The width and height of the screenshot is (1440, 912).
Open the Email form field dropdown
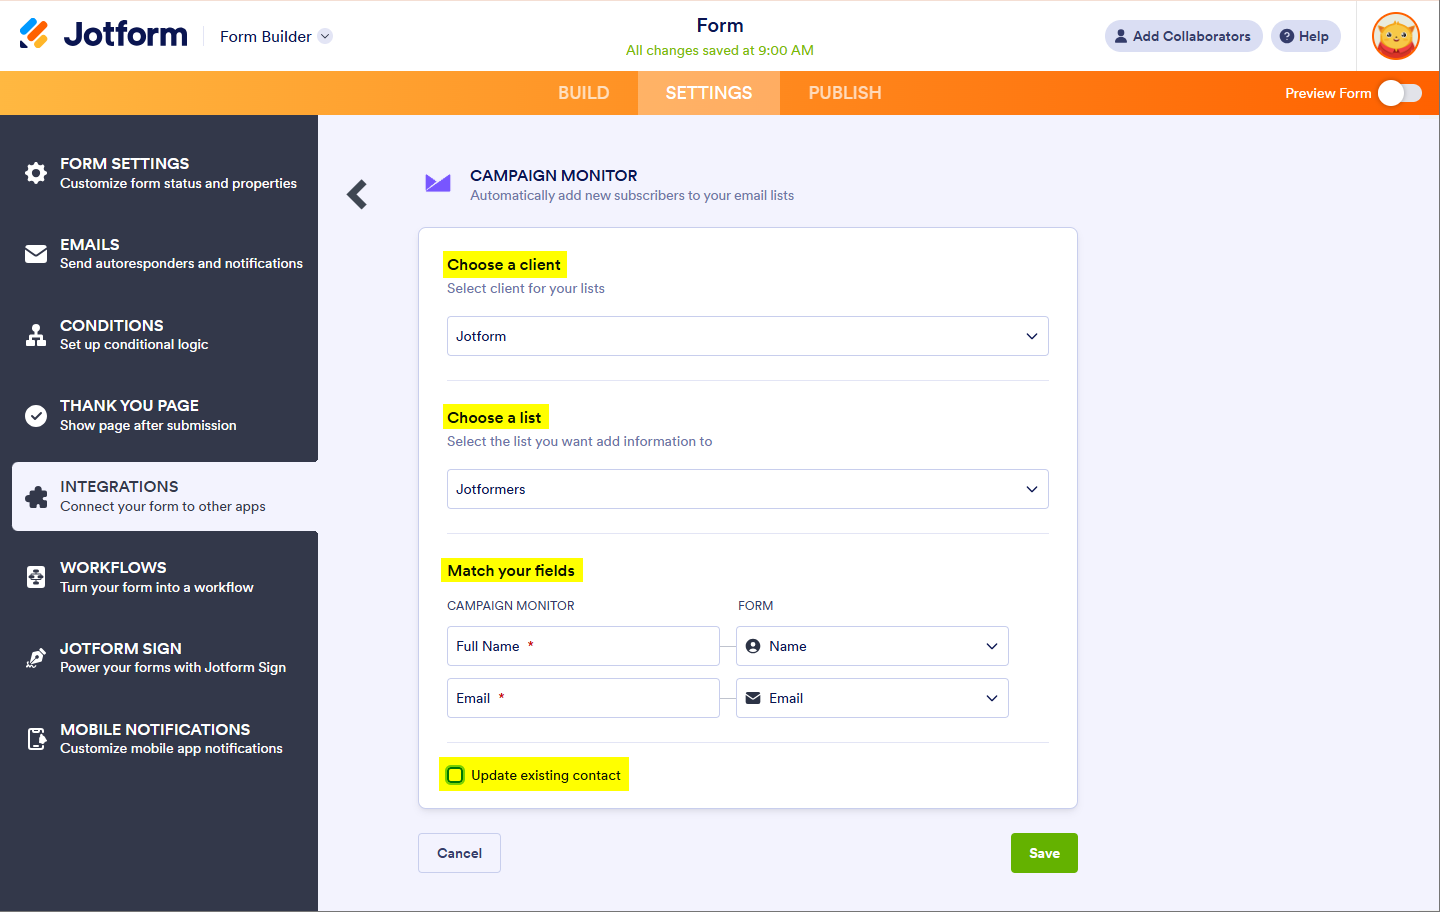[x=872, y=698]
